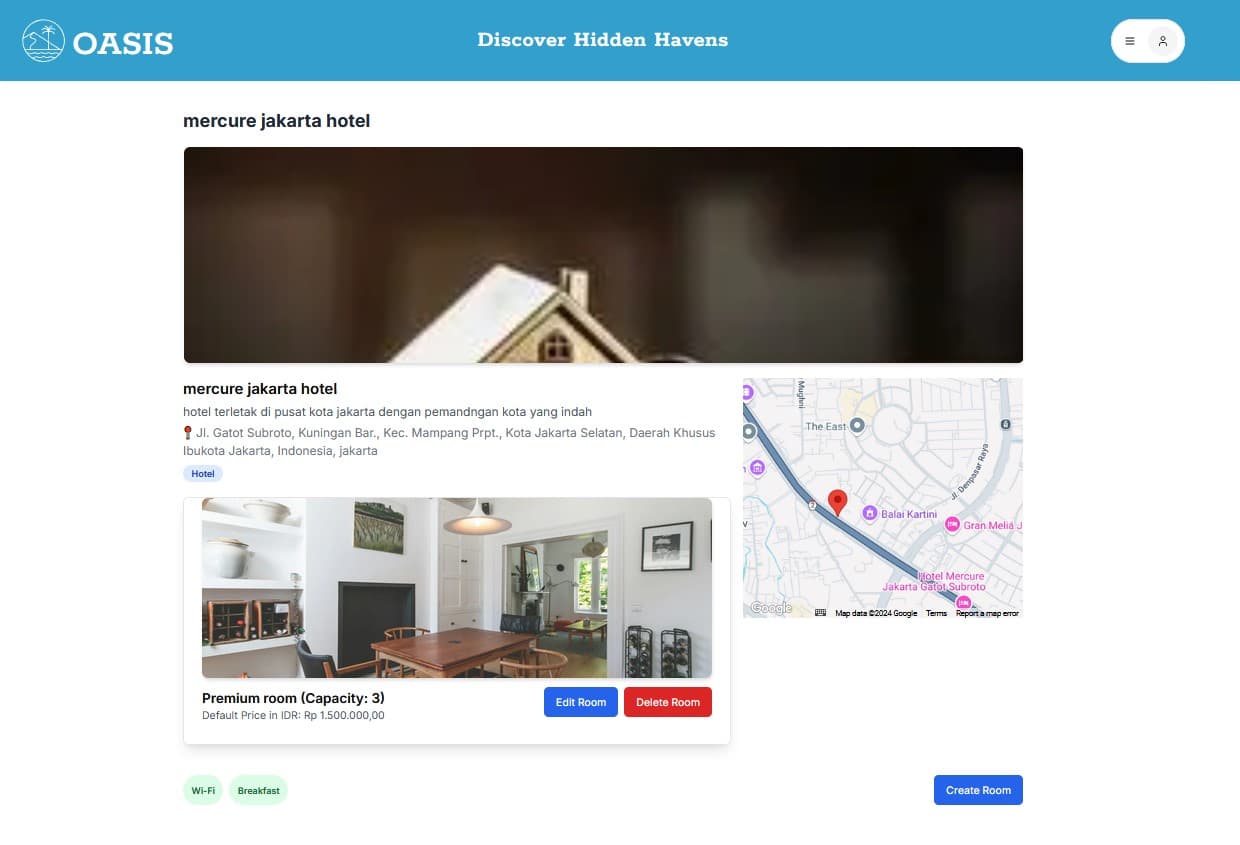This screenshot has width=1240, height=845.
Task: Create a new room
Action: 978,790
